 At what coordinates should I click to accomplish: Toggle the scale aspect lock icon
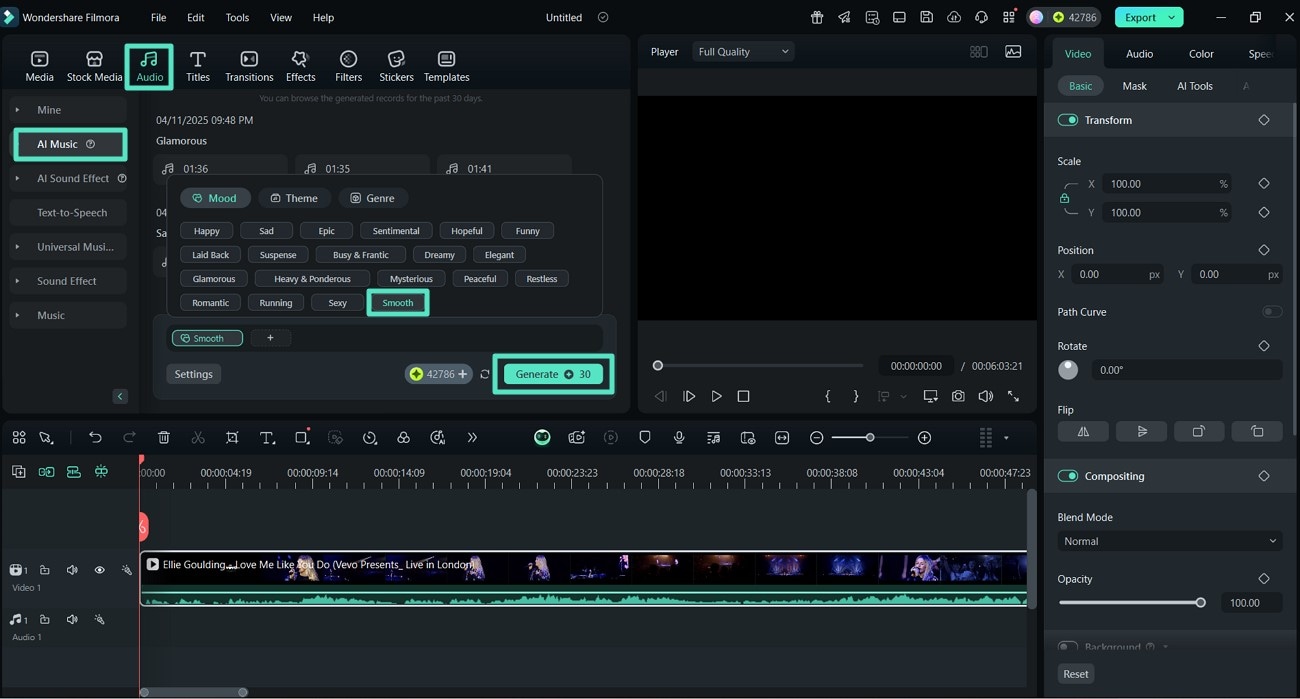tap(1064, 198)
